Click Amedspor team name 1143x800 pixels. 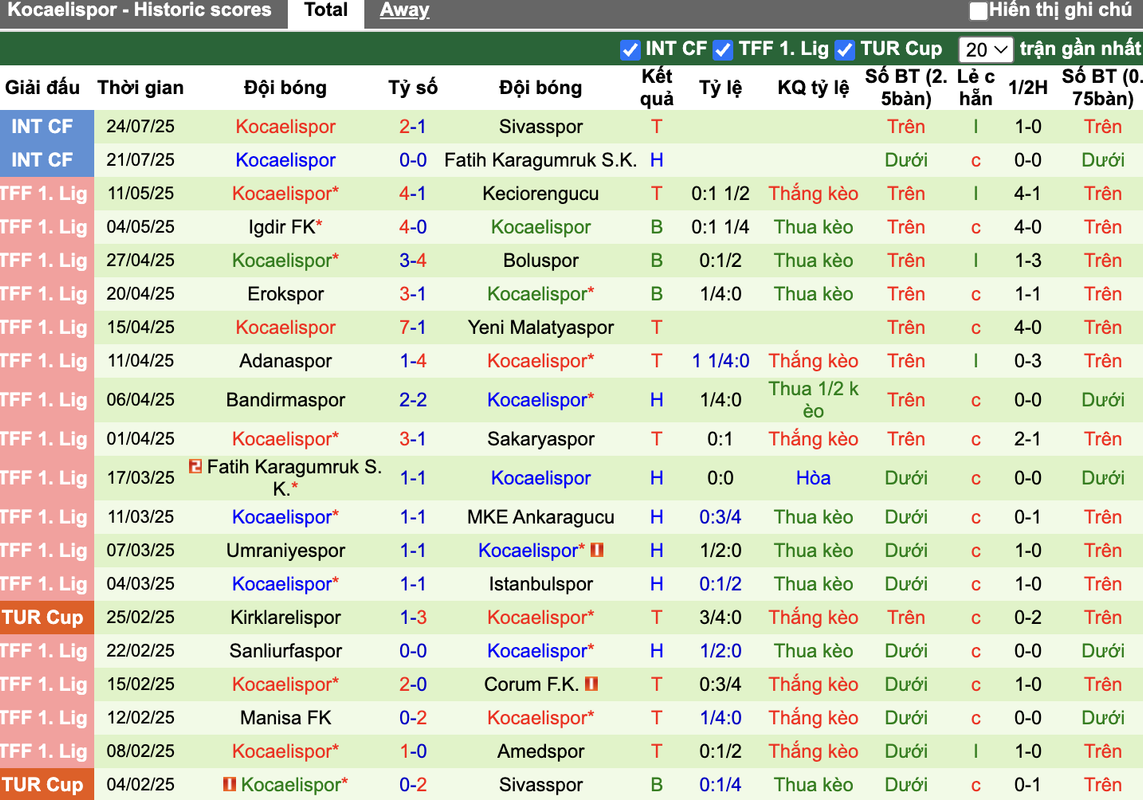(x=541, y=752)
